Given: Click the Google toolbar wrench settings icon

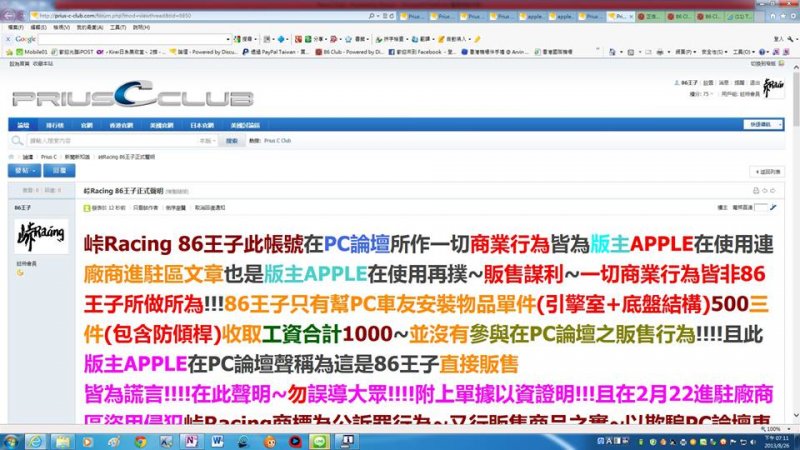Looking at the screenshot, I should tap(790, 39).
